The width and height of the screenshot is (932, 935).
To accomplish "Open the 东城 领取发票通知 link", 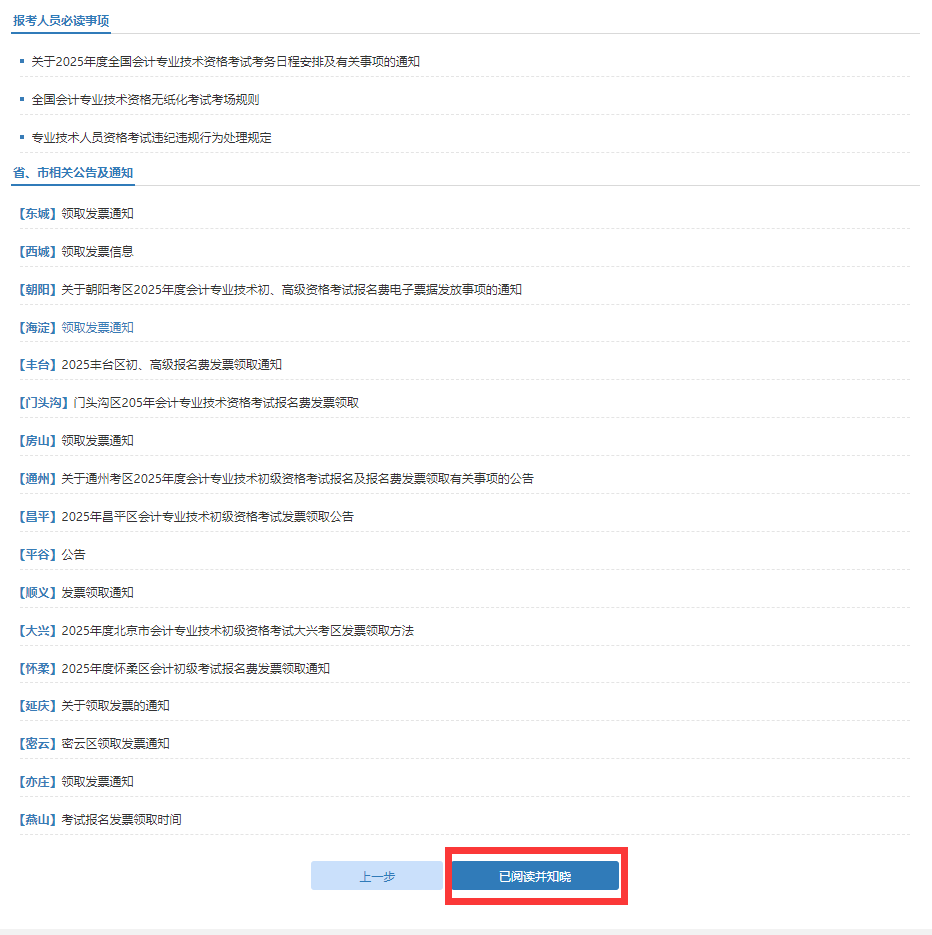I will 97,214.
